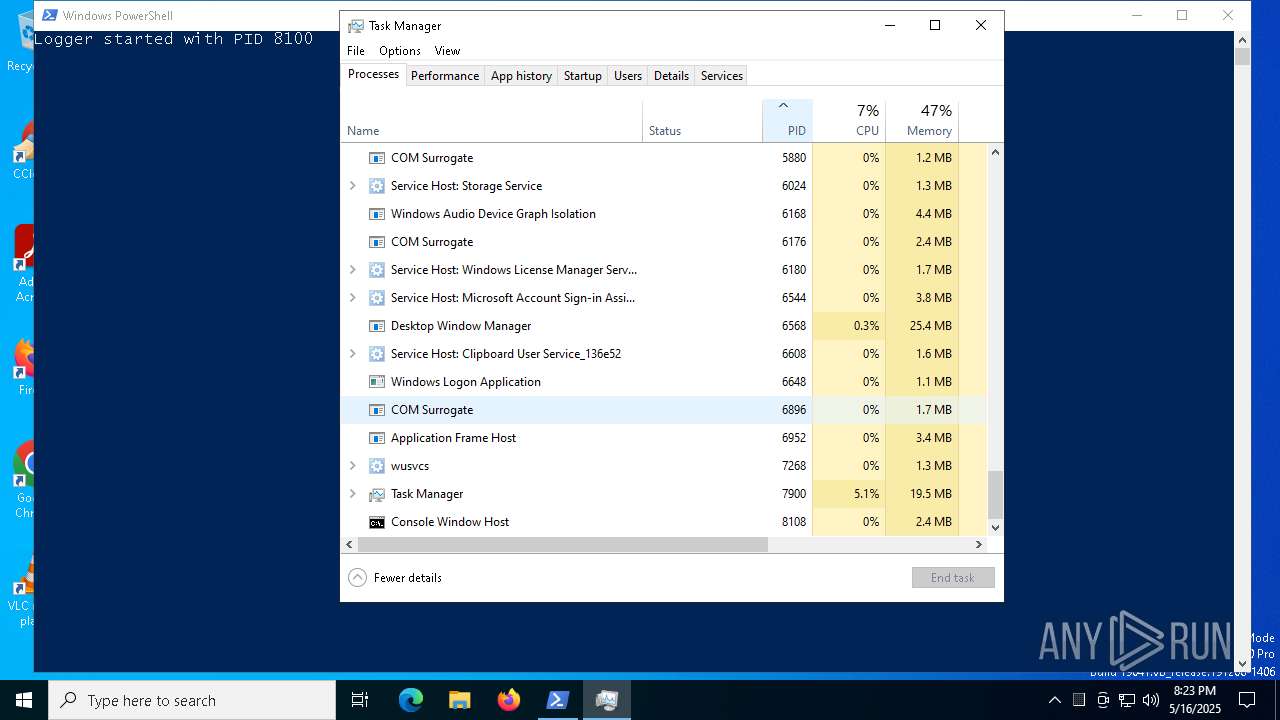Sort processes by Memory column

[922, 120]
